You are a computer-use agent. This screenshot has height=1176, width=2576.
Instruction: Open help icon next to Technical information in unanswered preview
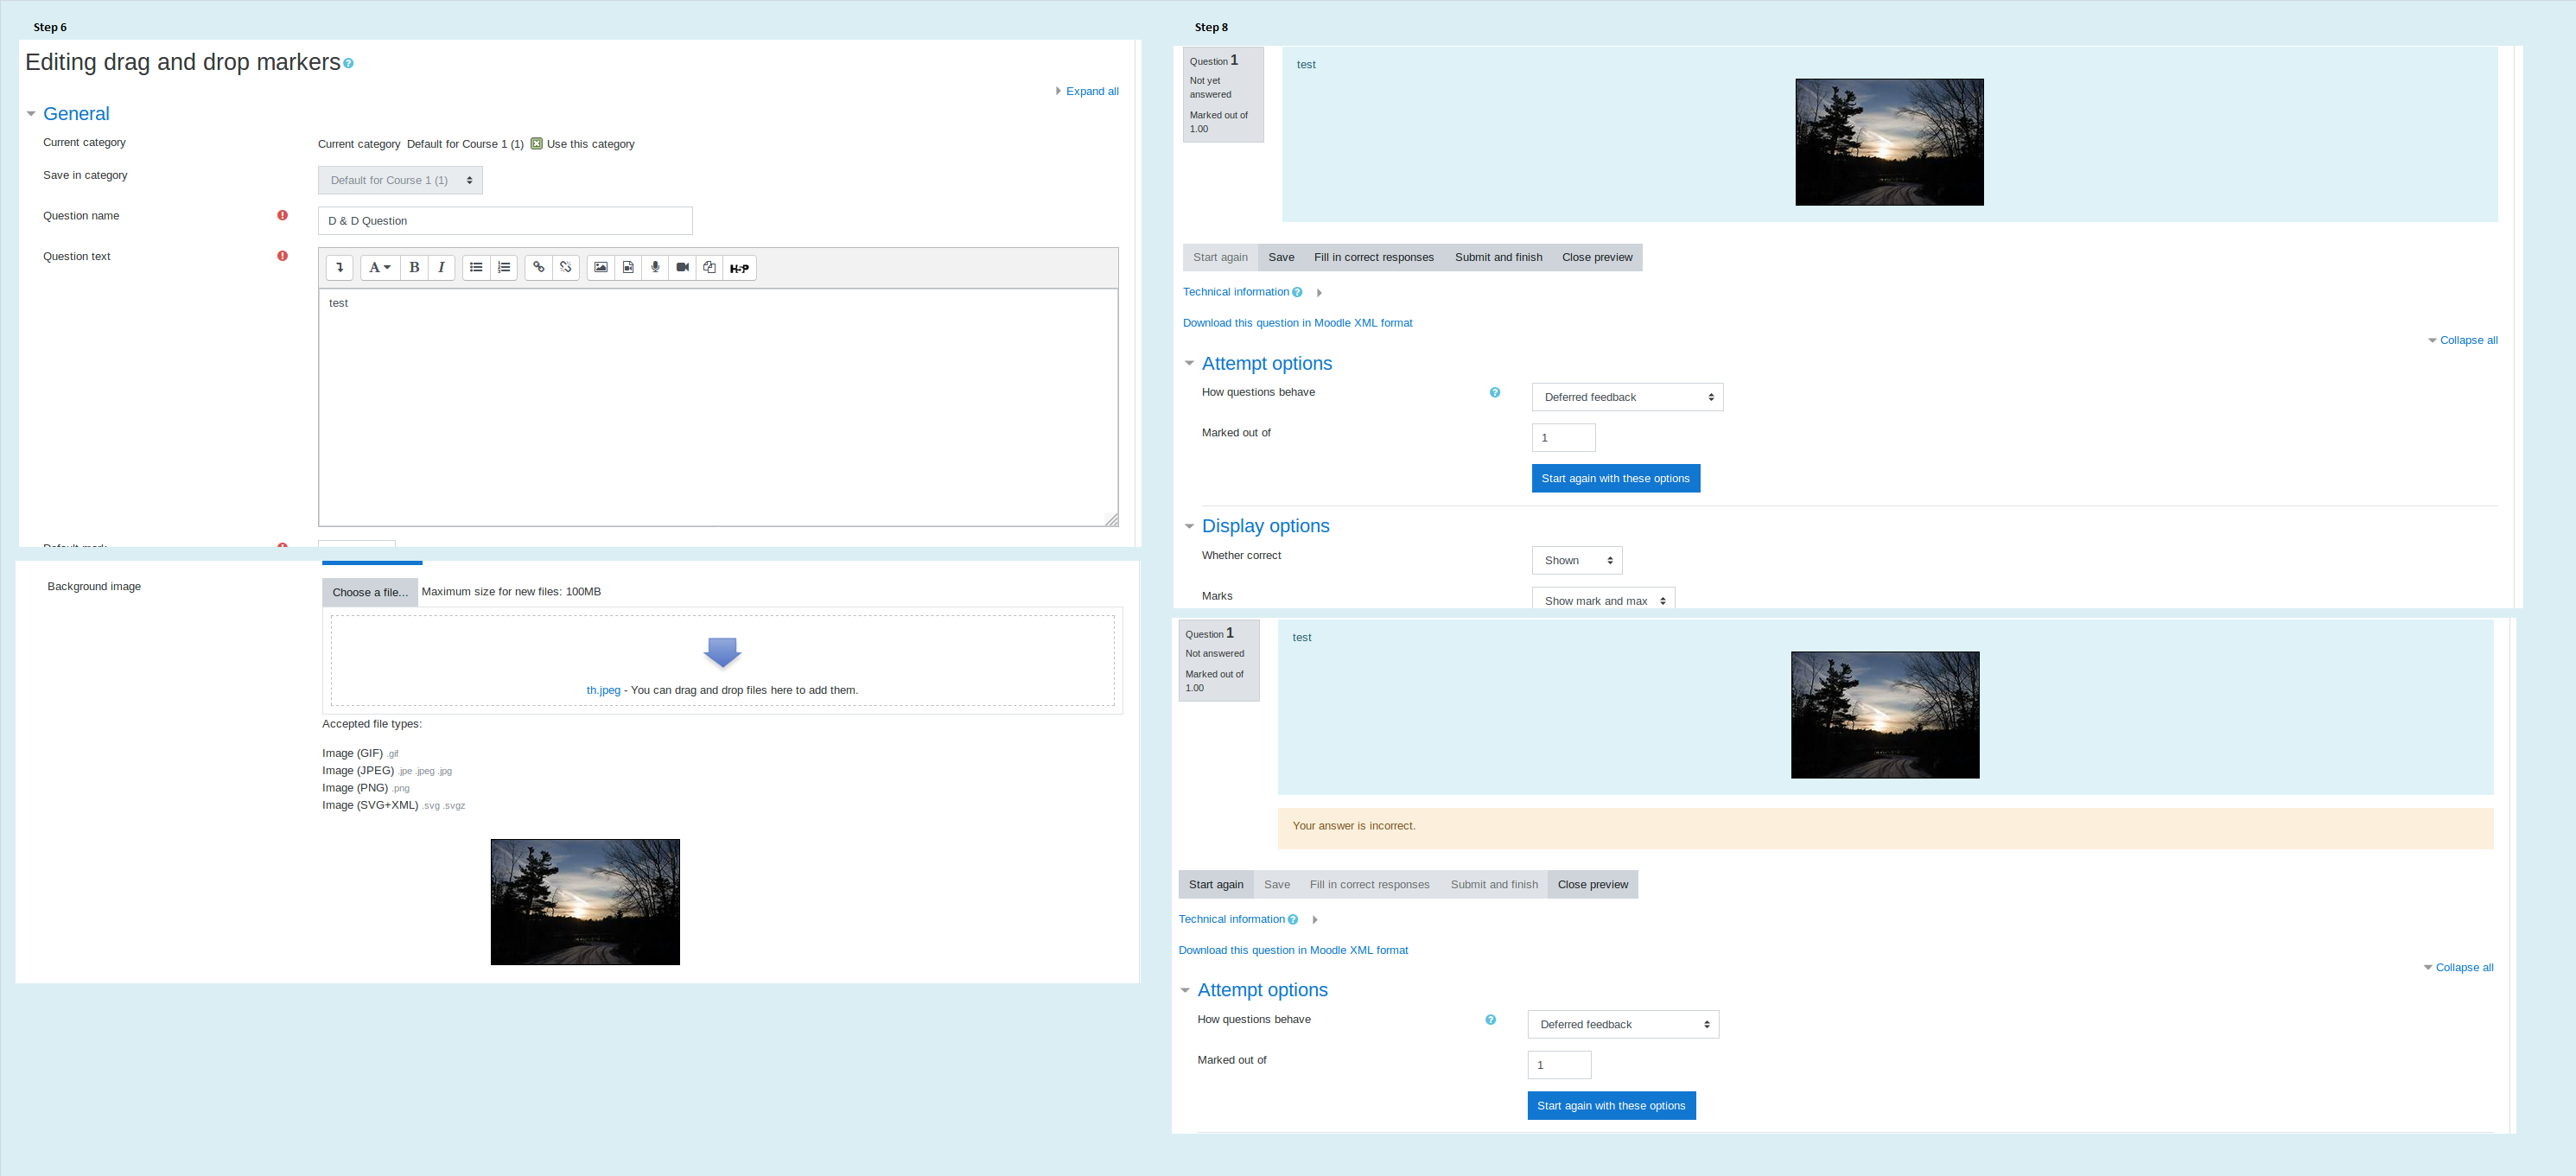1297,293
